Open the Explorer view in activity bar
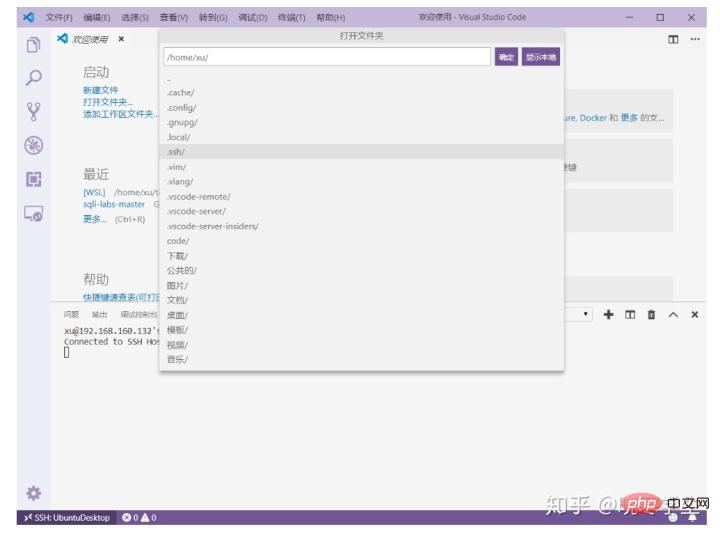 coord(33,45)
